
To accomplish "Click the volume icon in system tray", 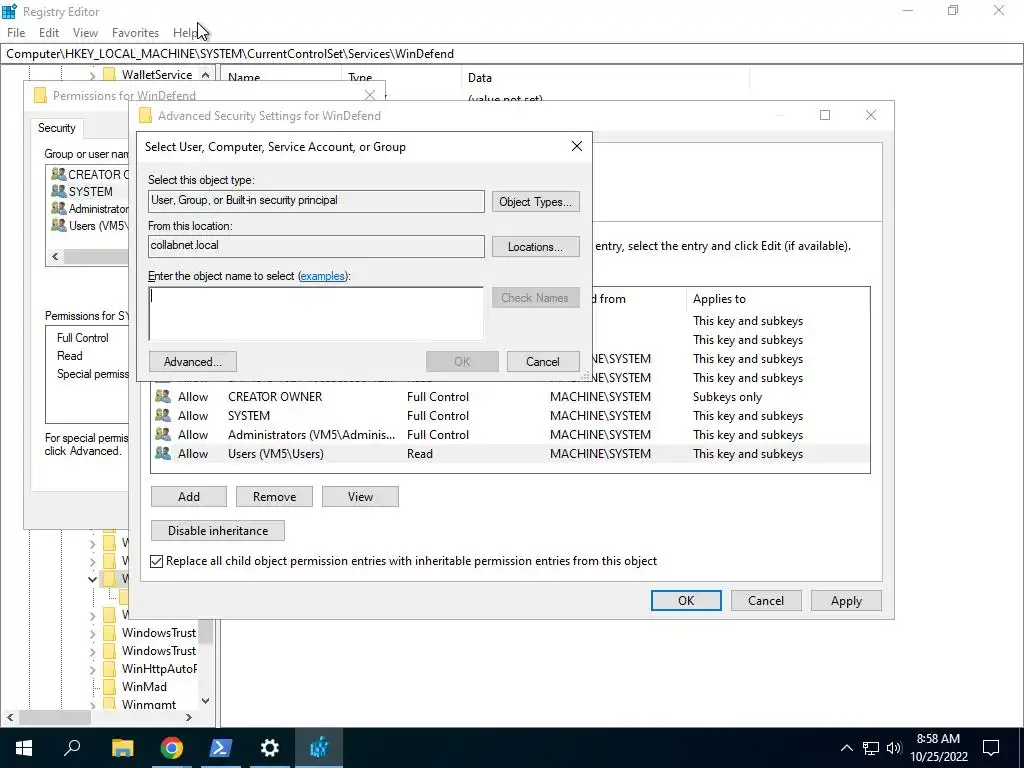I will 894,748.
